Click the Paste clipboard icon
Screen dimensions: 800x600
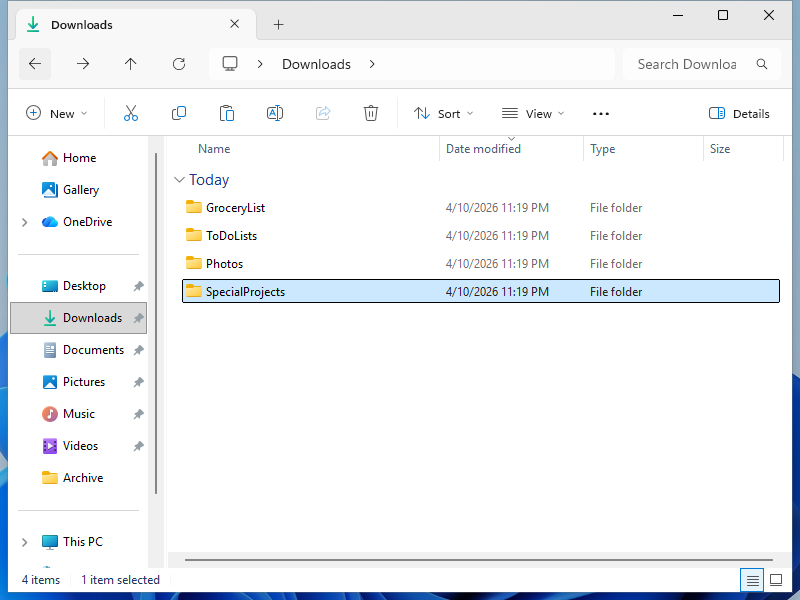click(x=227, y=113)
